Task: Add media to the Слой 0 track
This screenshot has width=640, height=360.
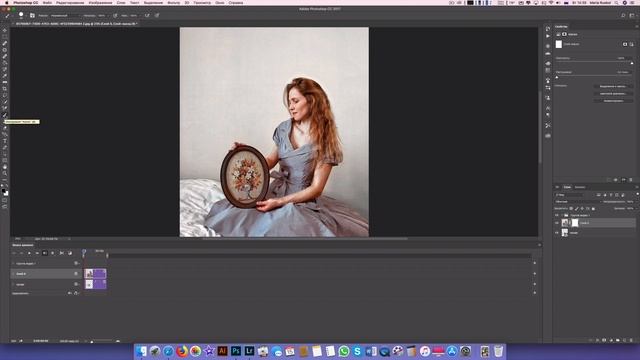Action: tap(535, 274)
